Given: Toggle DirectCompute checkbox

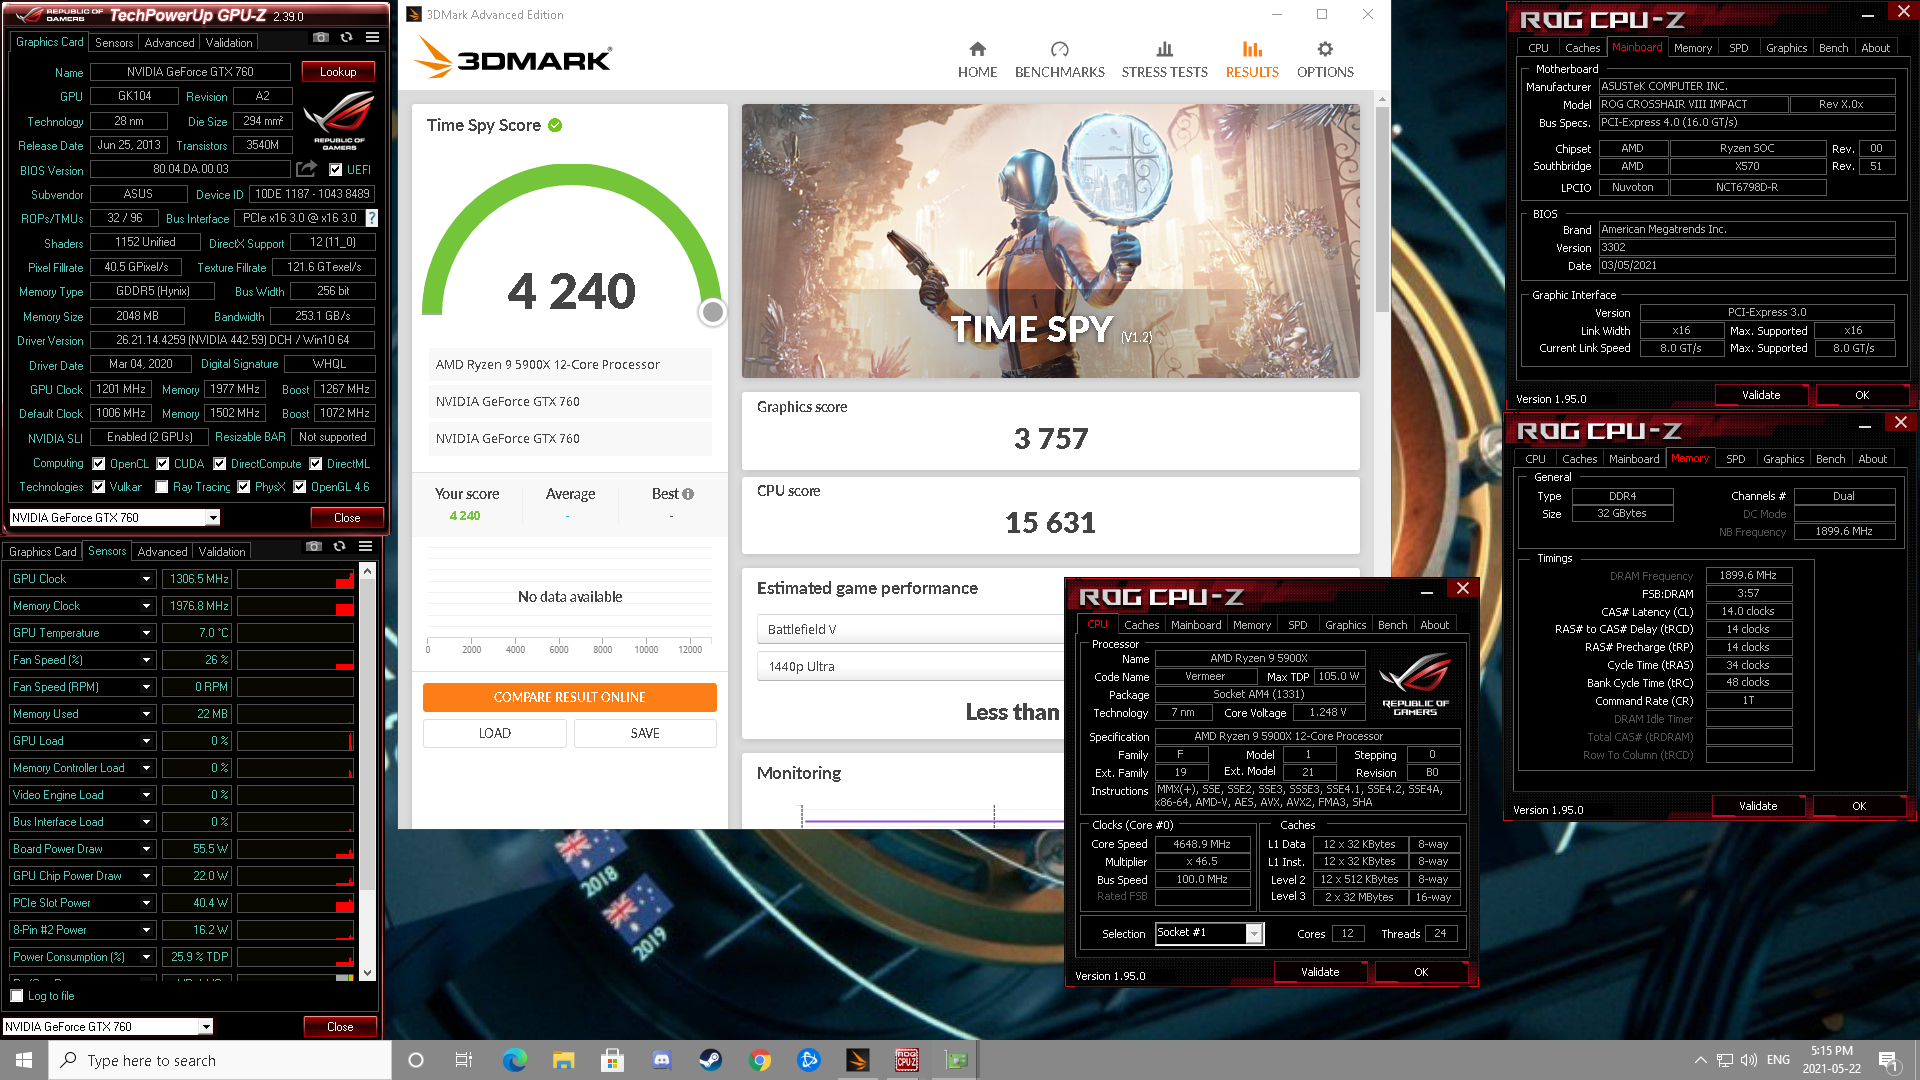Looking at the screenshot, I should tap(220, 464).
